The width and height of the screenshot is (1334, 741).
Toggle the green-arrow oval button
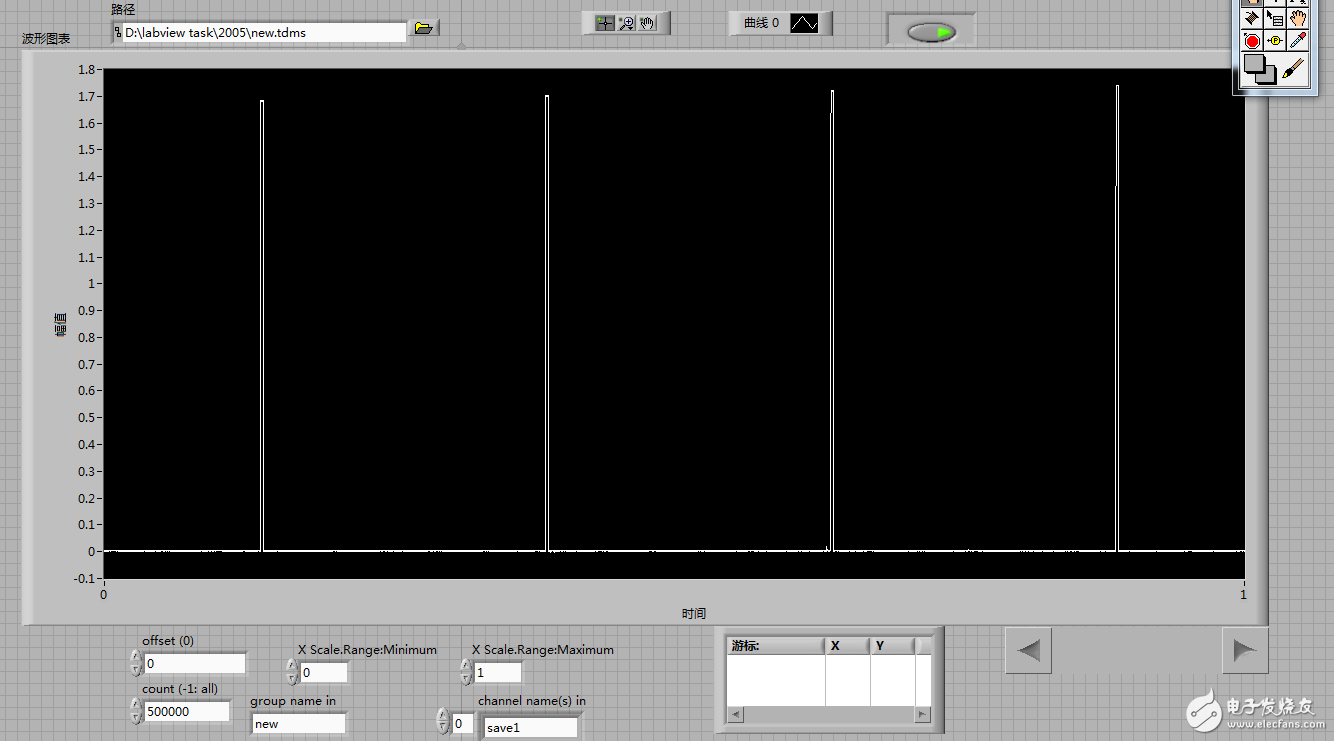point(931,33)
